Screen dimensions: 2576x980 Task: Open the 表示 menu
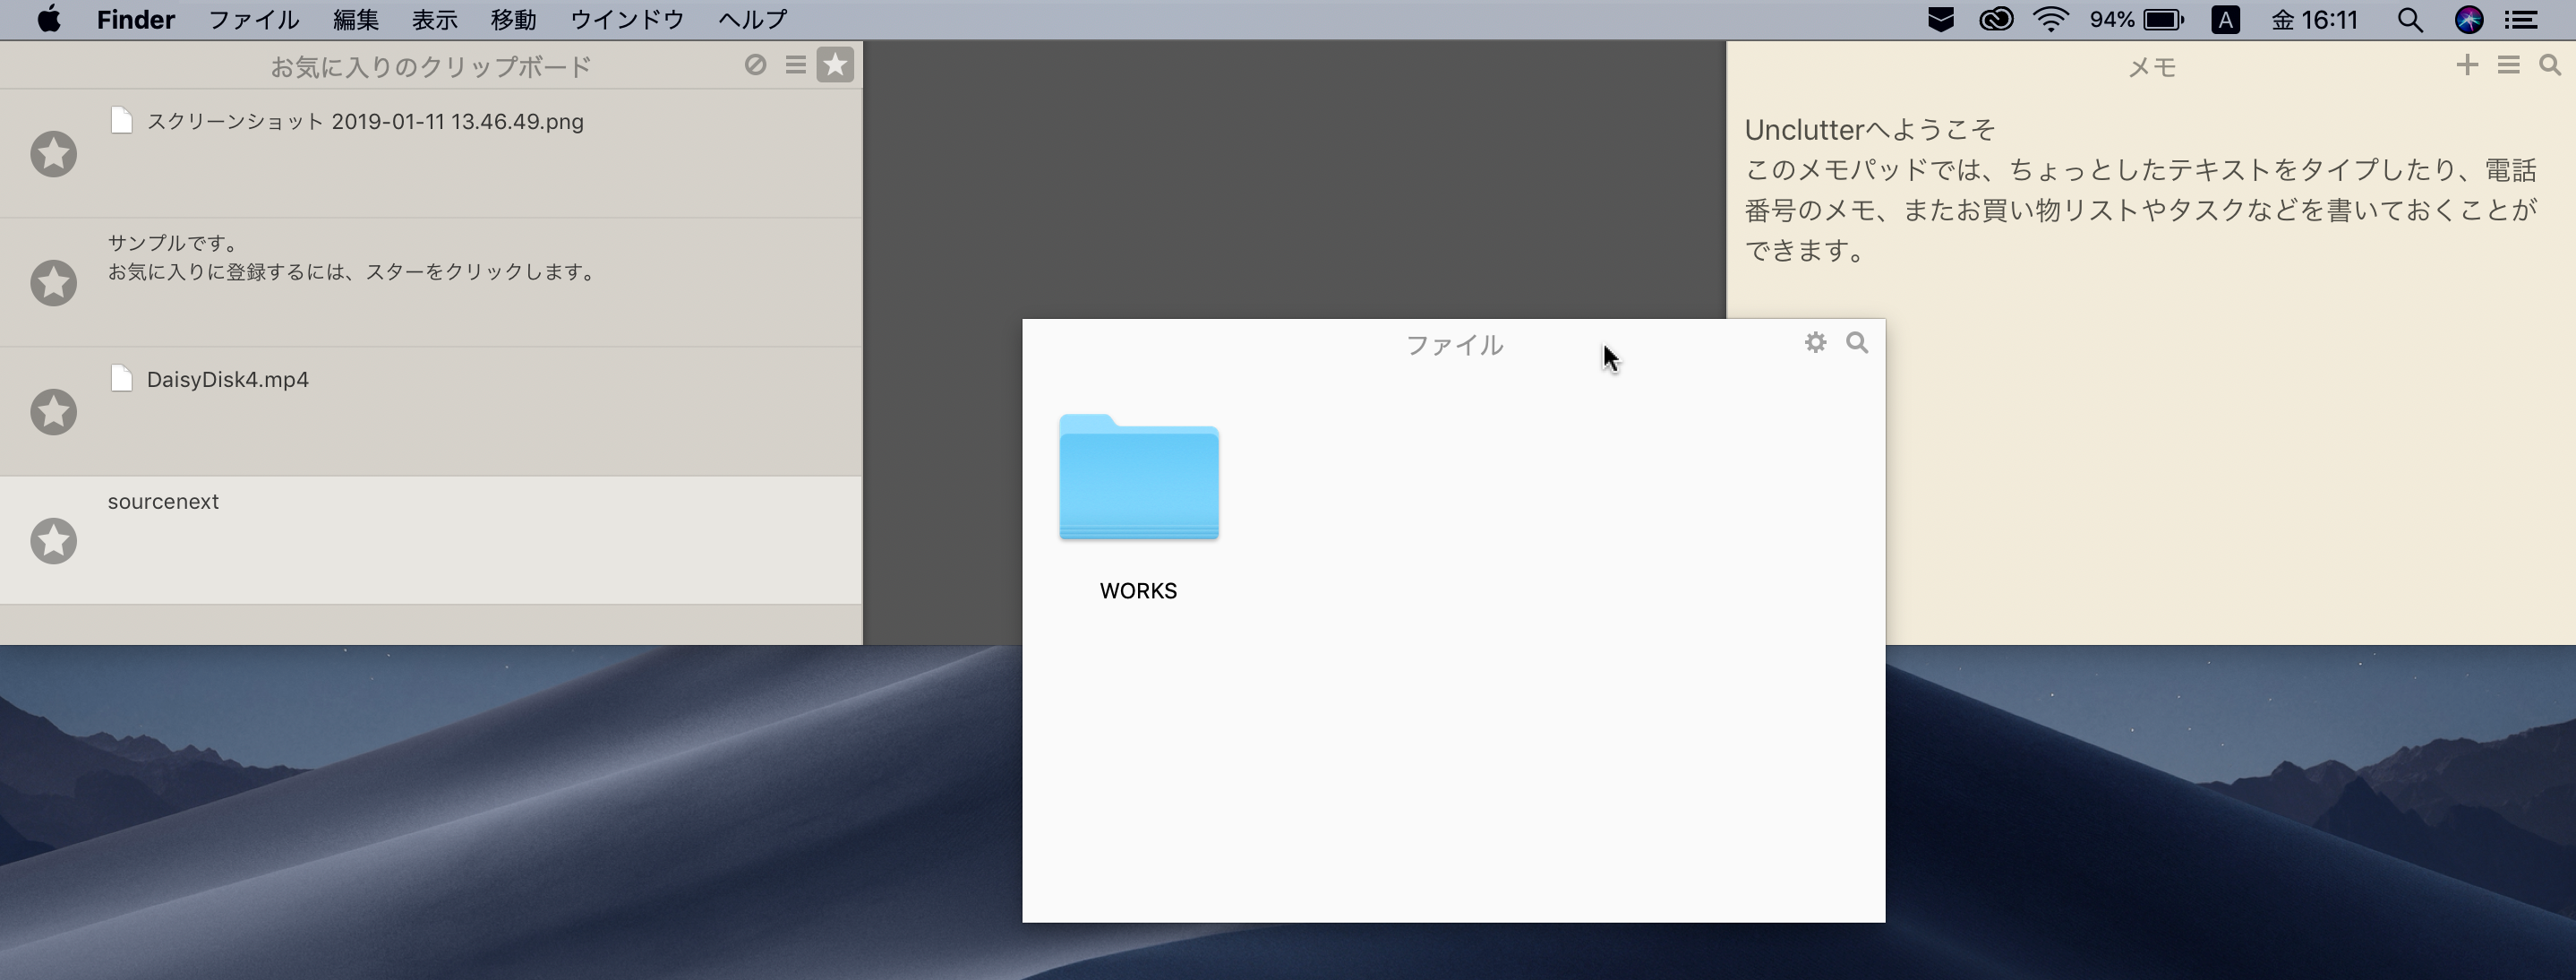coord(434,20)
